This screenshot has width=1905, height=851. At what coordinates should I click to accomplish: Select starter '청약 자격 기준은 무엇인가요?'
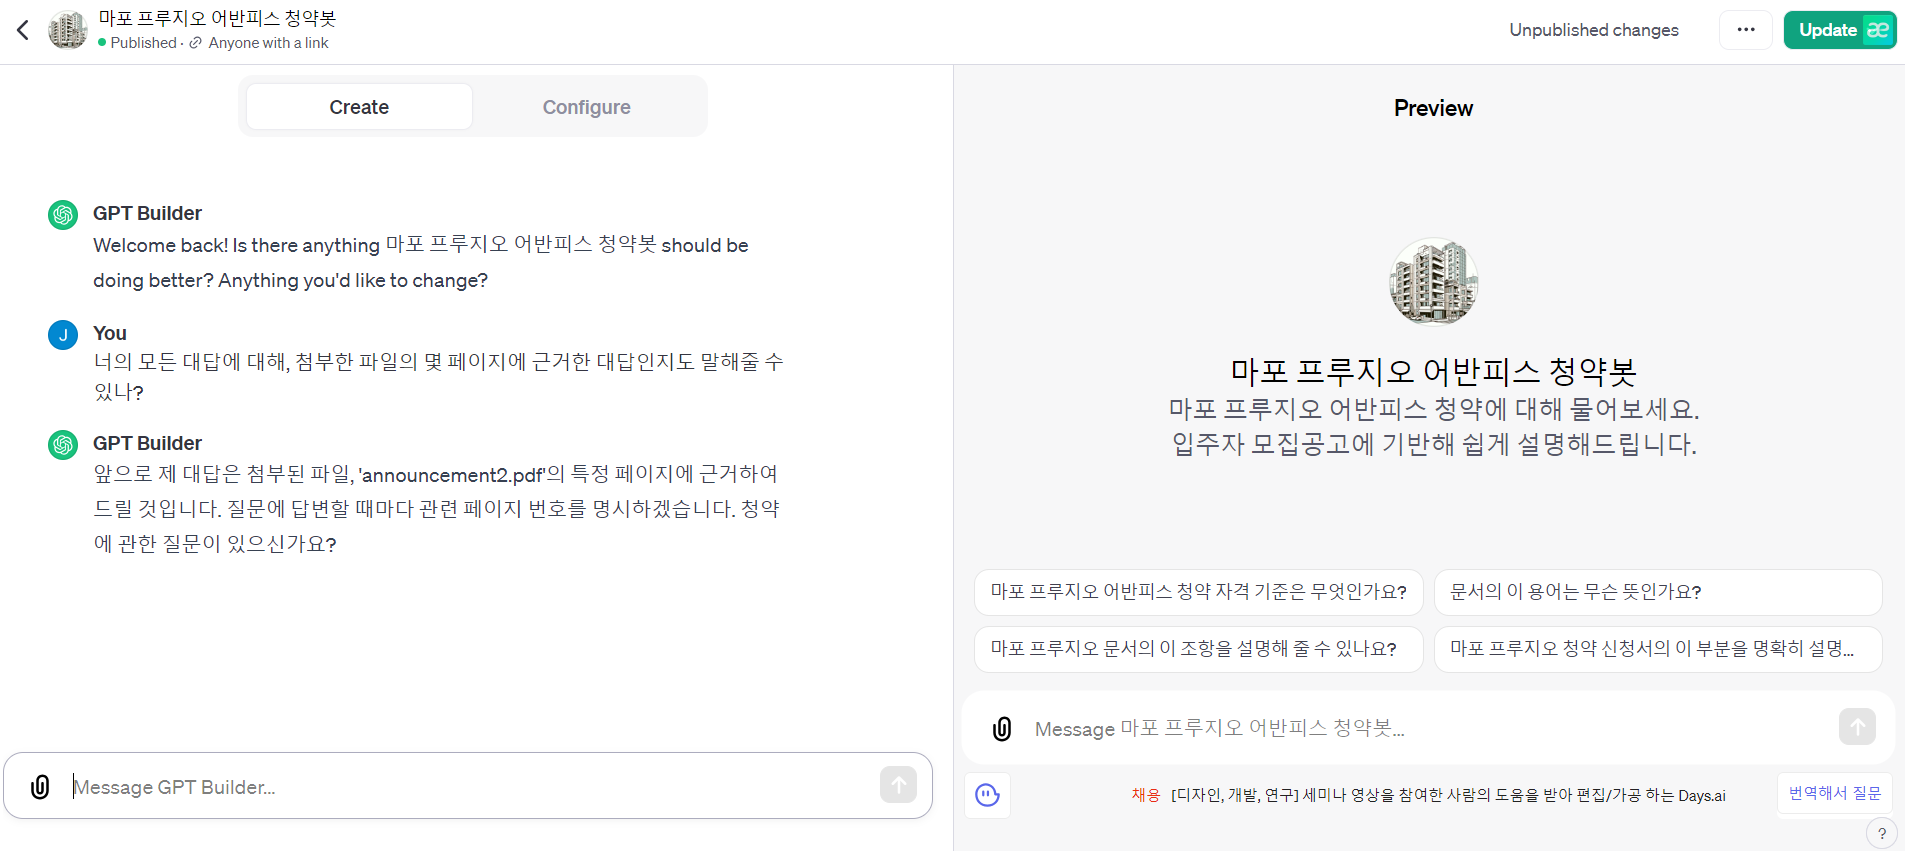click(1198, 592)
